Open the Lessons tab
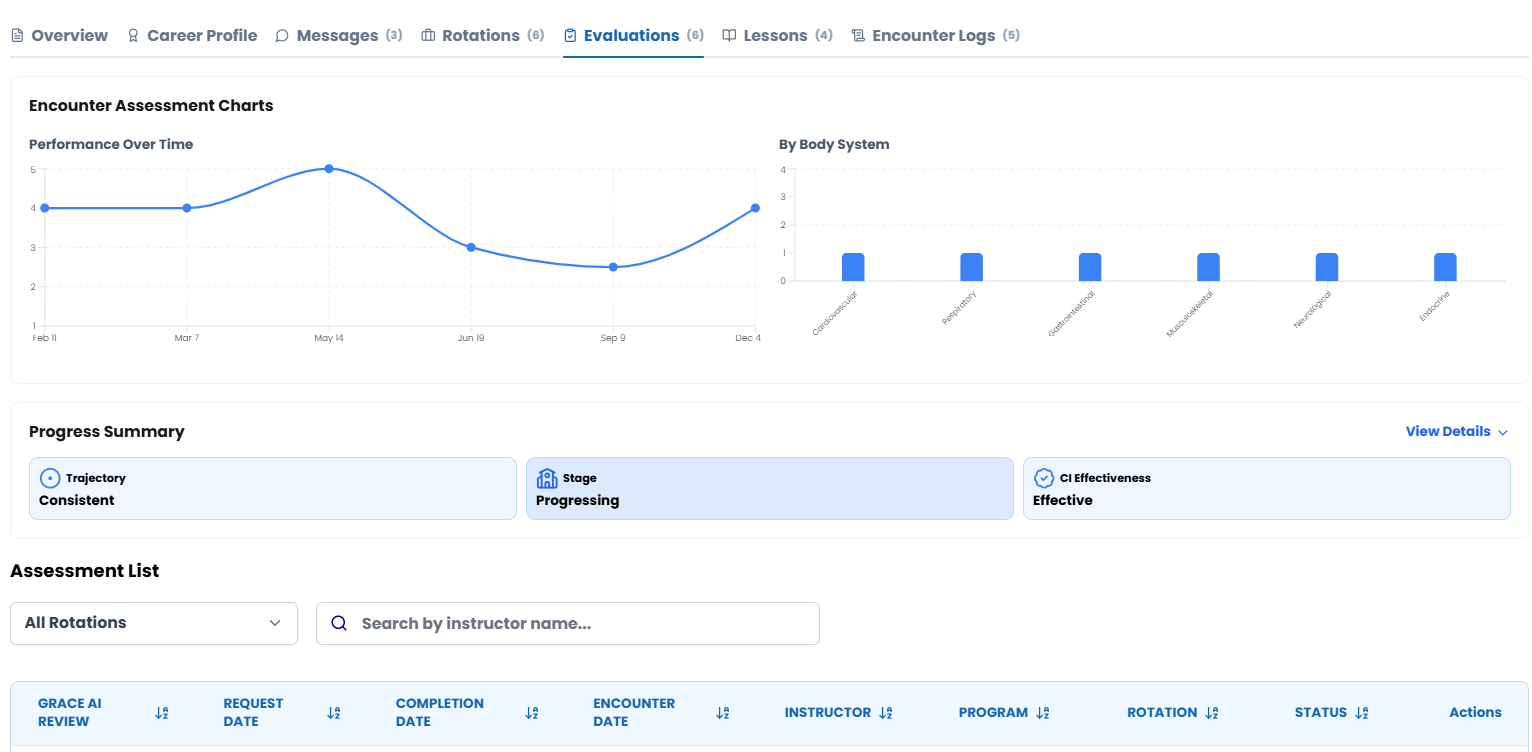Viewport: 1532px width, 752px height. (x=777, y=36)
